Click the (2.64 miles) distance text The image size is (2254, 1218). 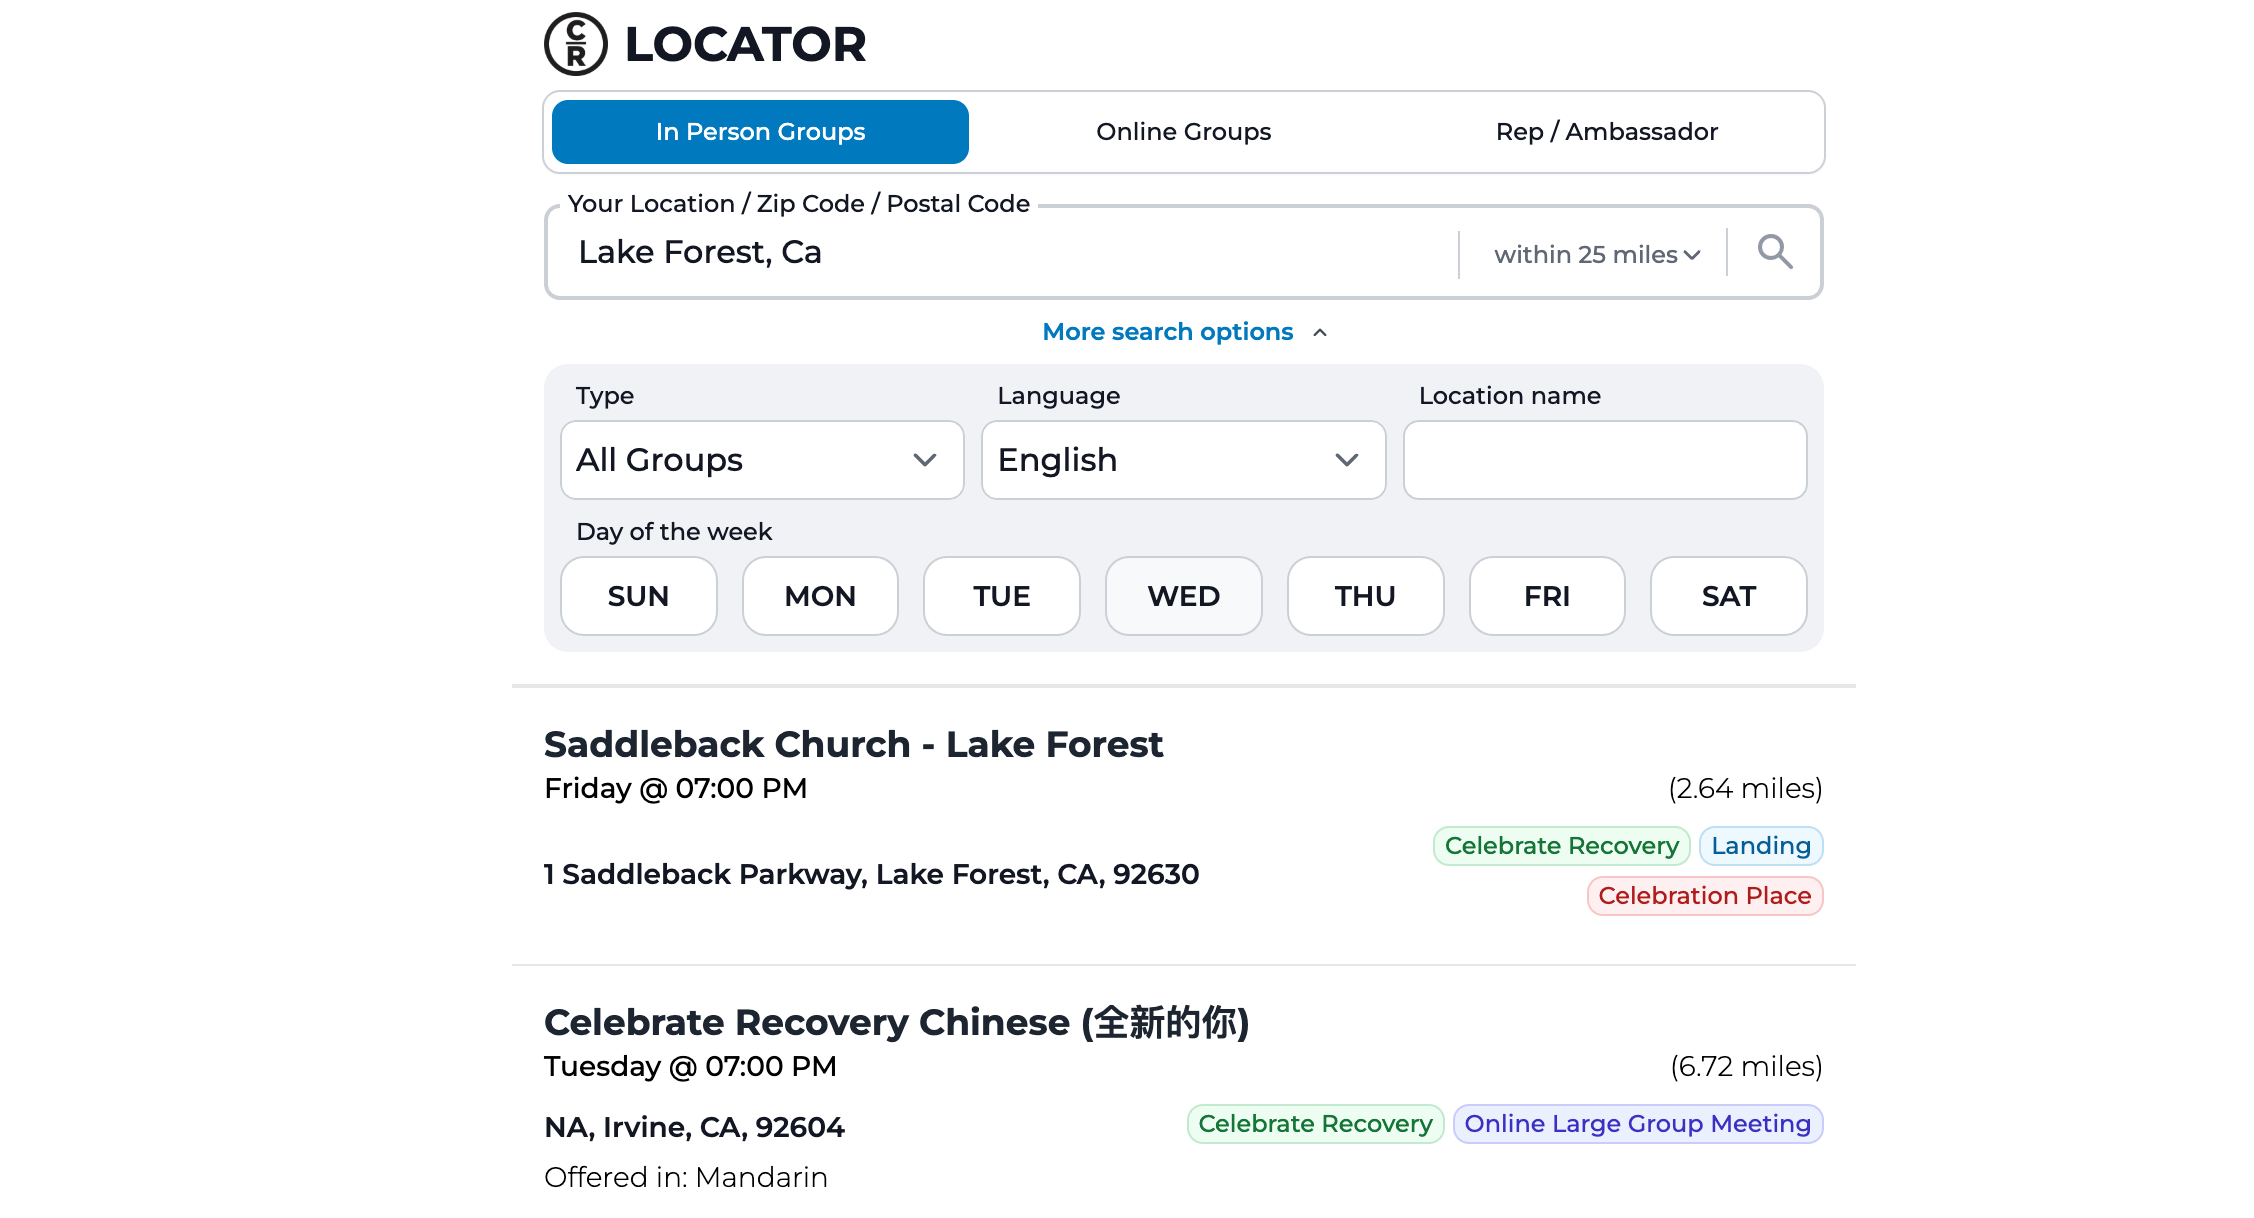tap(1745, 789)
